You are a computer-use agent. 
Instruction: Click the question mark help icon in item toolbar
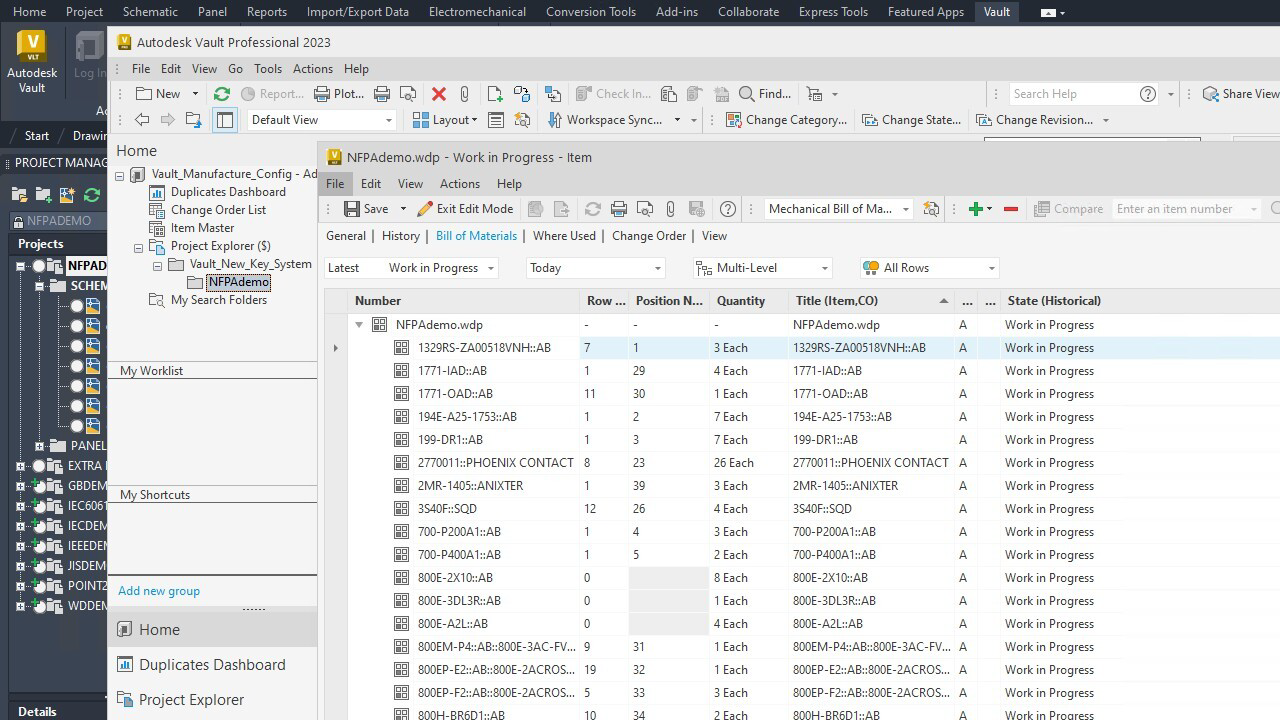[x=728, y=209]
